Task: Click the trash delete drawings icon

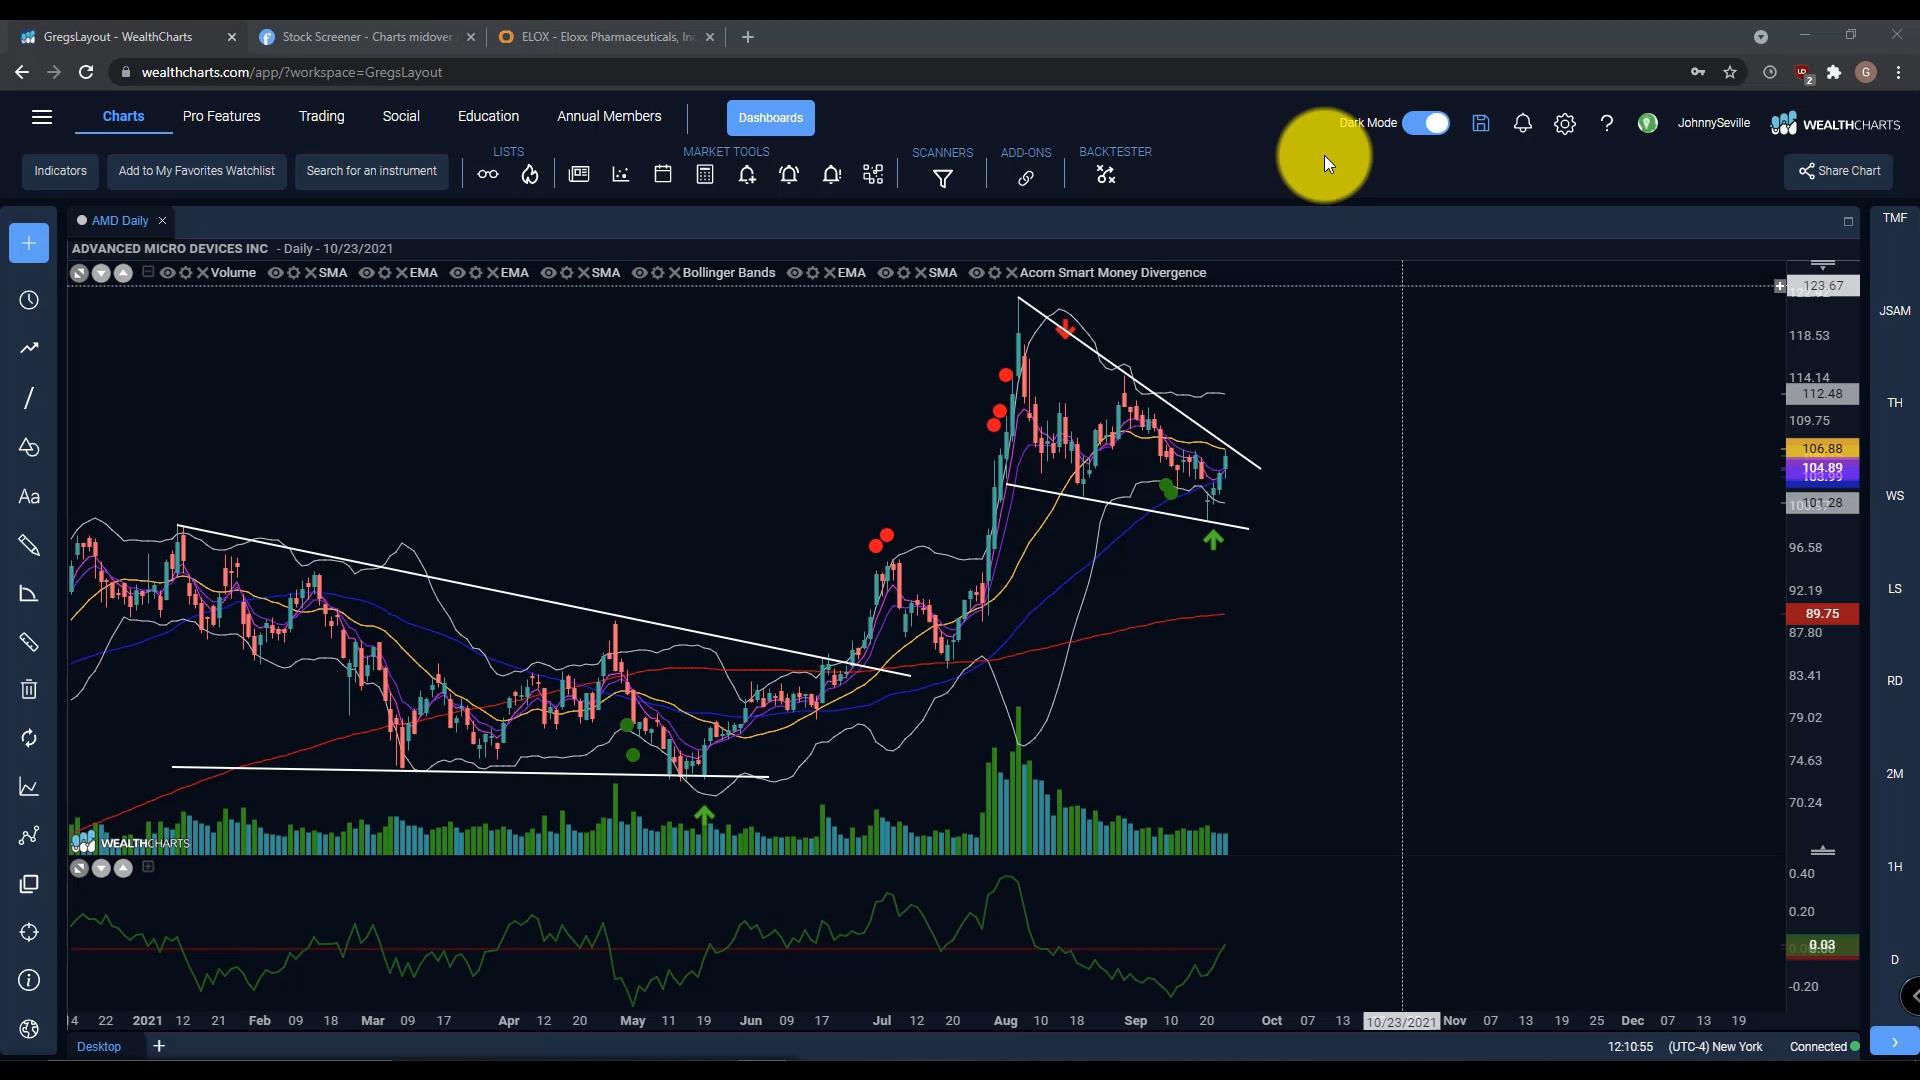Action: [x=29, y=689]
